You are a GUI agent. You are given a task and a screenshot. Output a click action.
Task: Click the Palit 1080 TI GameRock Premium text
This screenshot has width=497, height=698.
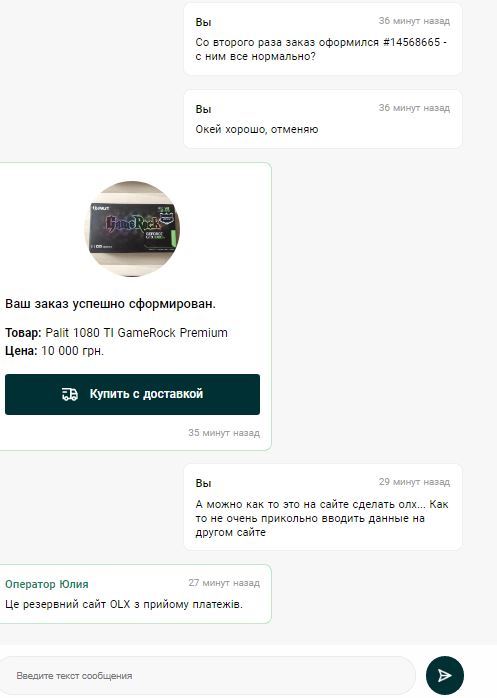(x=136, y=333)
